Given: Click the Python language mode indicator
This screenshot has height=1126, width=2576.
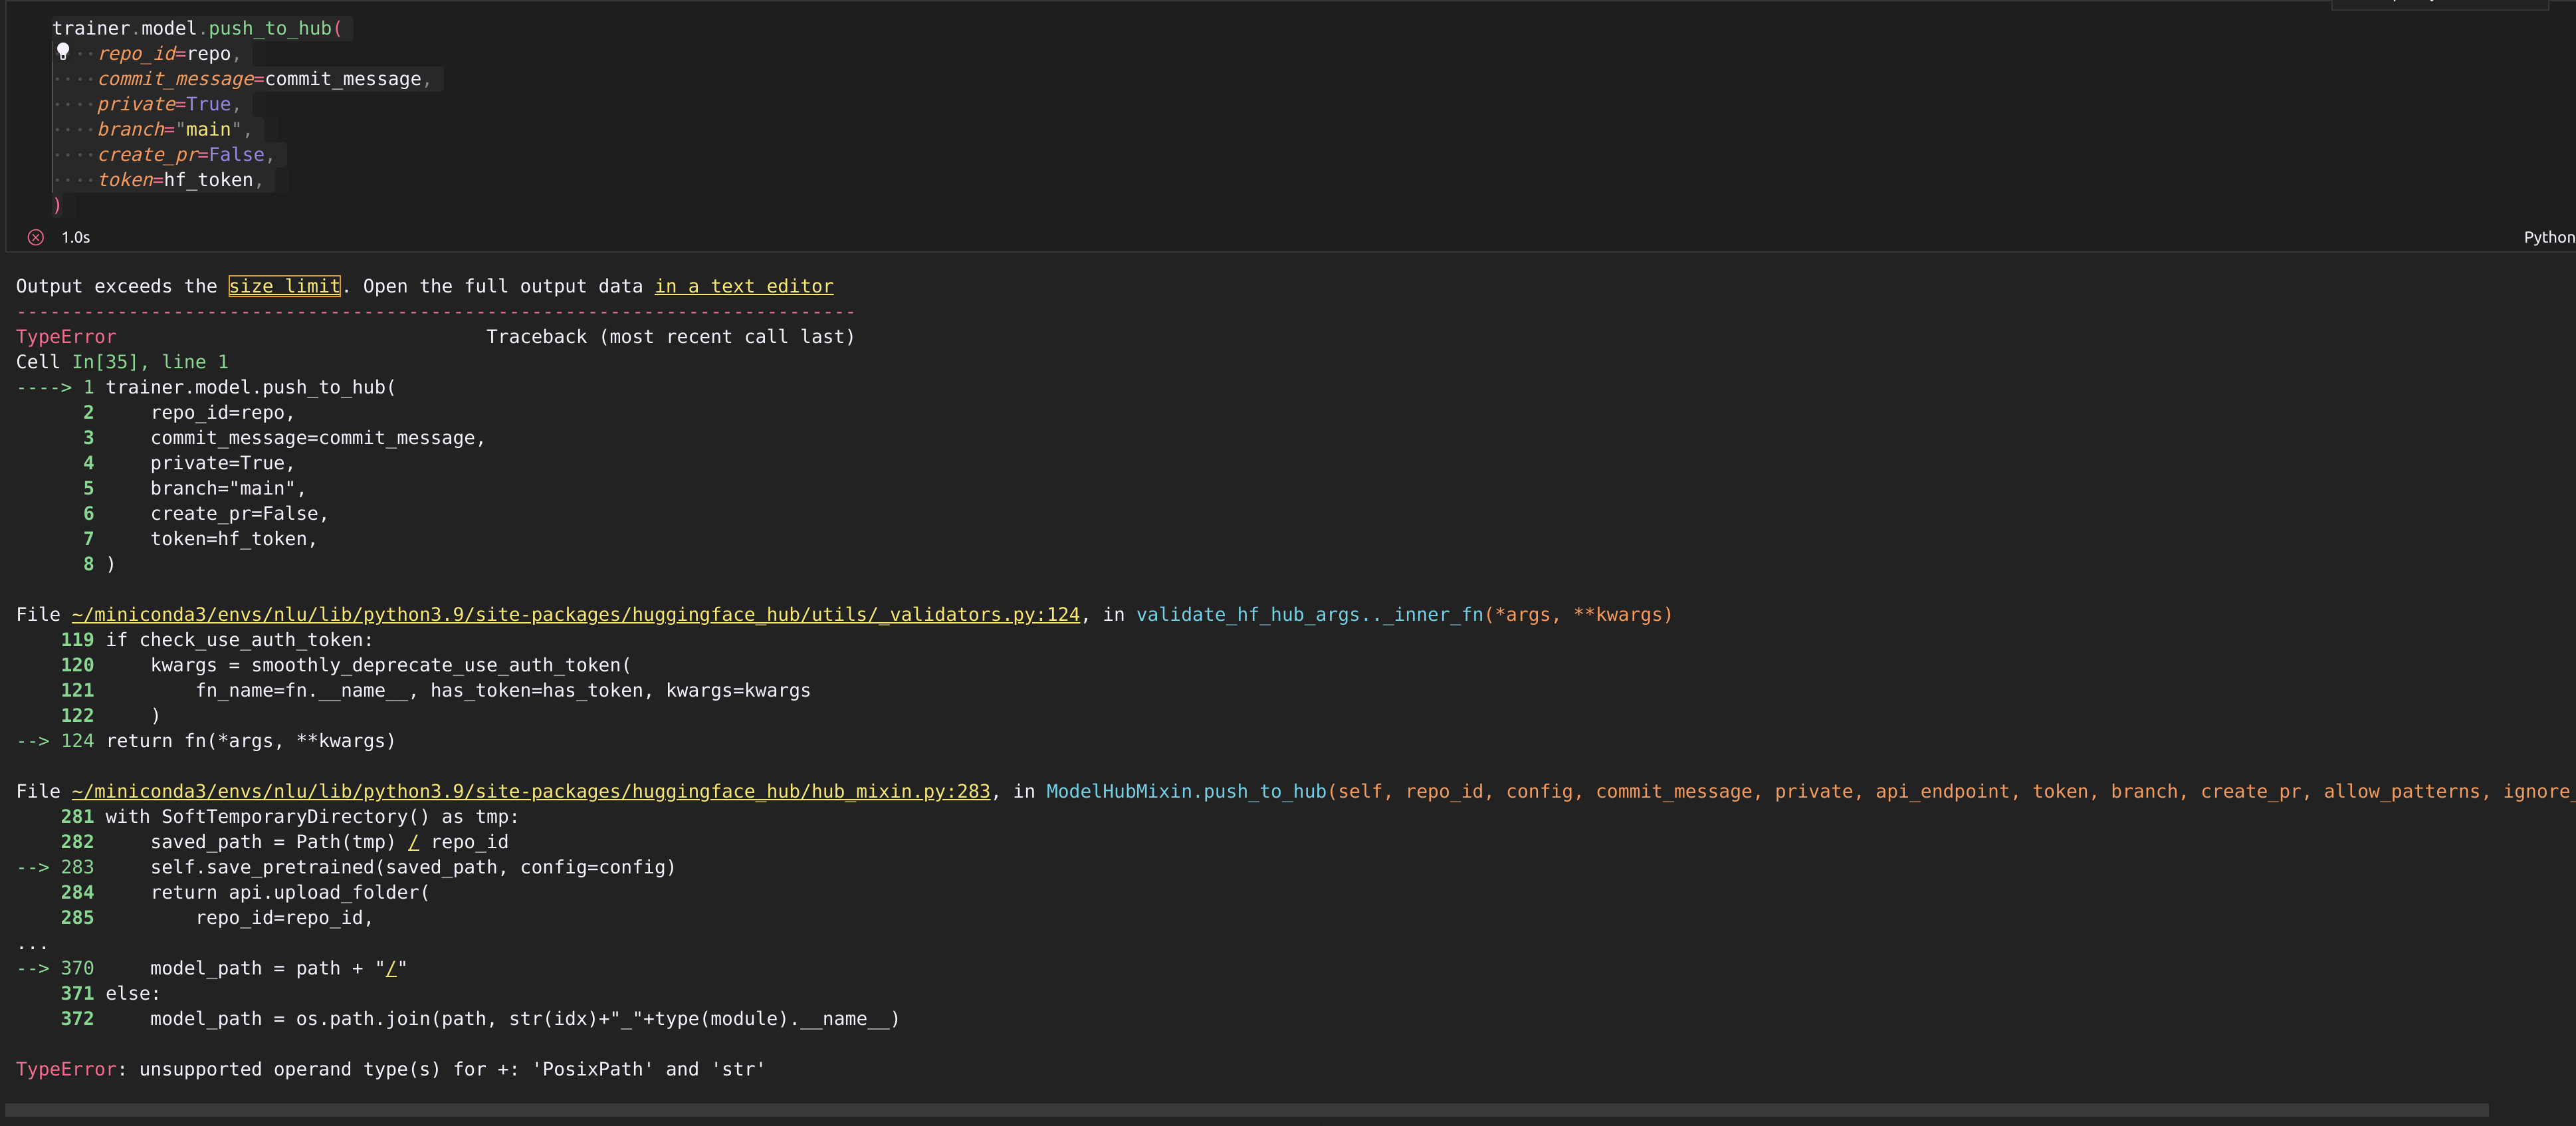Looking at the screenshot, I should pyautogui.click(x=2547, y=237).
